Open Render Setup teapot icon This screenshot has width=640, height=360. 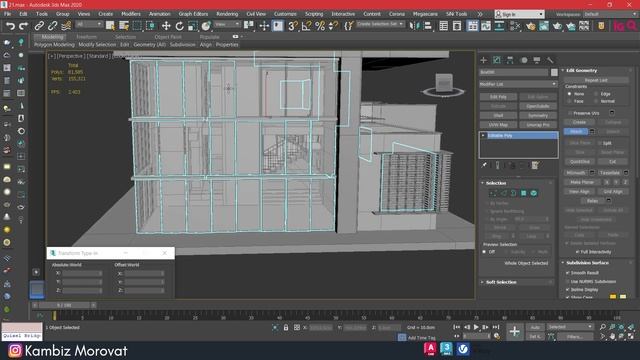point(530,26)
